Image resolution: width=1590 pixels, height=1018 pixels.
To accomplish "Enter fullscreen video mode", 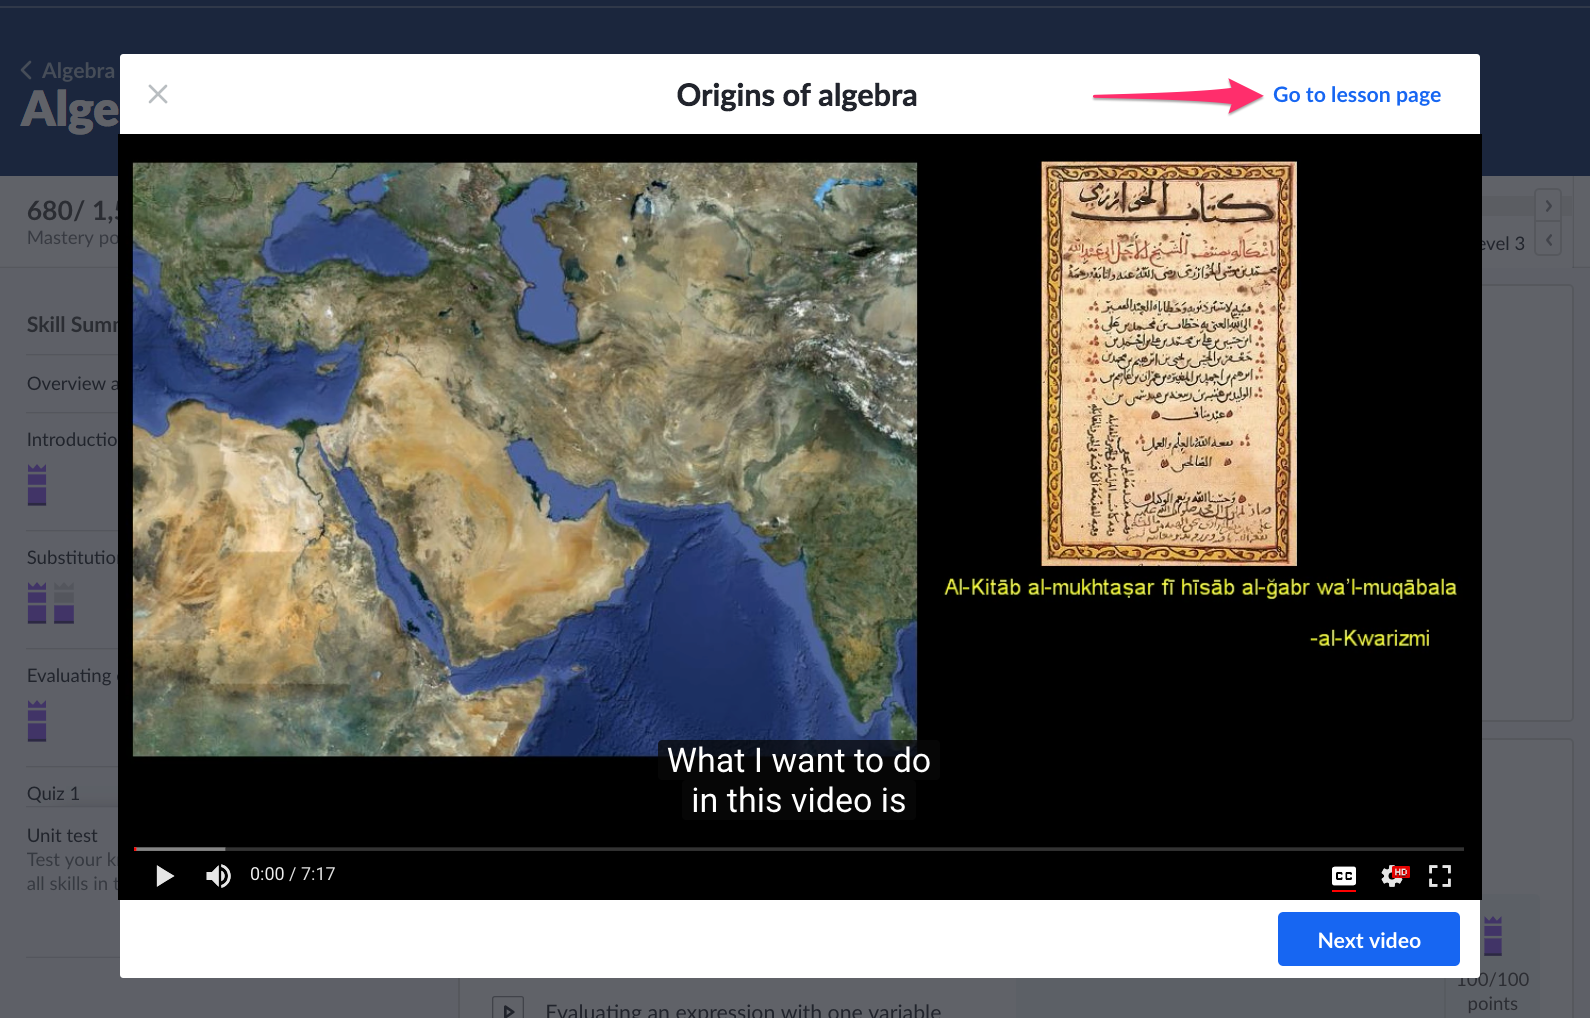I will tap(1439, 876).
